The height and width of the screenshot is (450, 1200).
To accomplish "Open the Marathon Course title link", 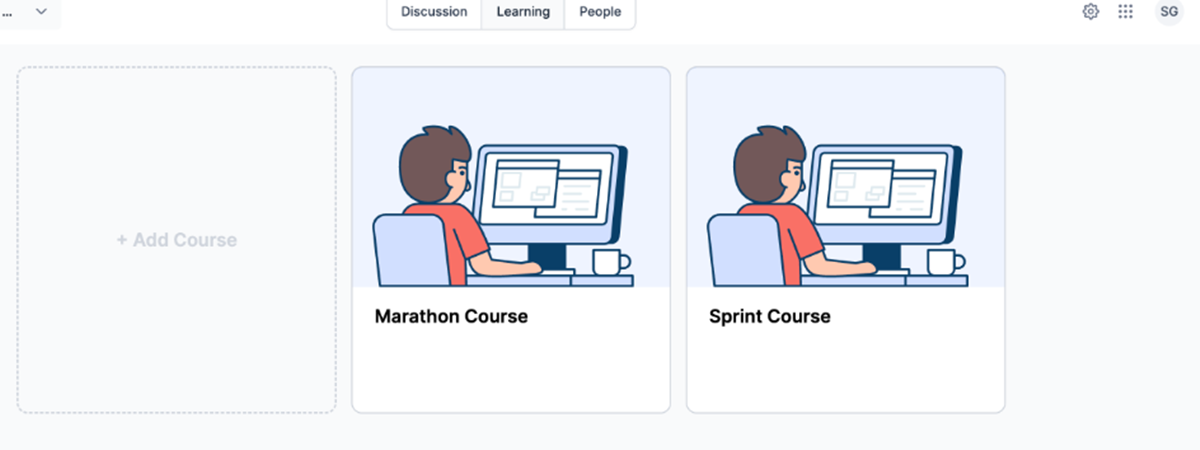I will [451, 316].
